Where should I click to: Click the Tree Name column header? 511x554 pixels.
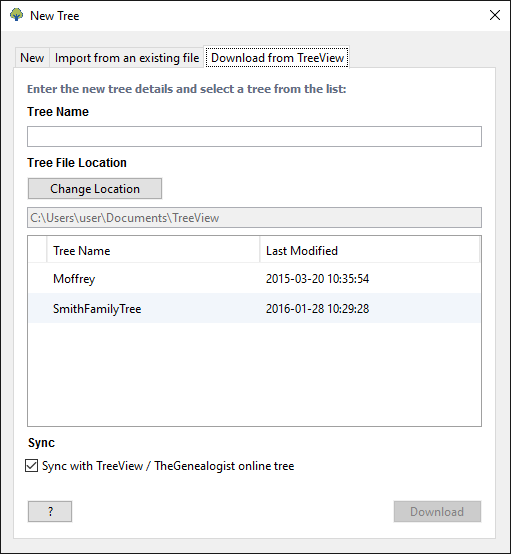pyautogui.click(x=153, y=251)
